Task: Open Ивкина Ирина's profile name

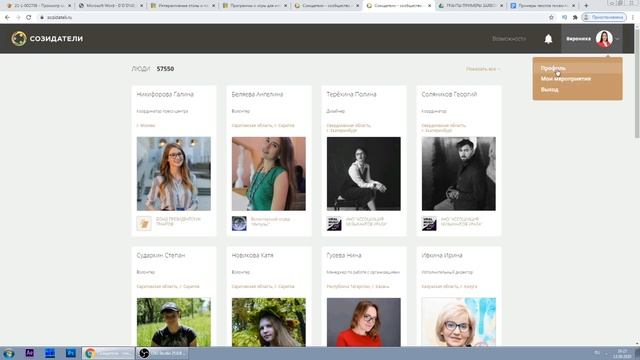Action: click(x=442, y=255)
